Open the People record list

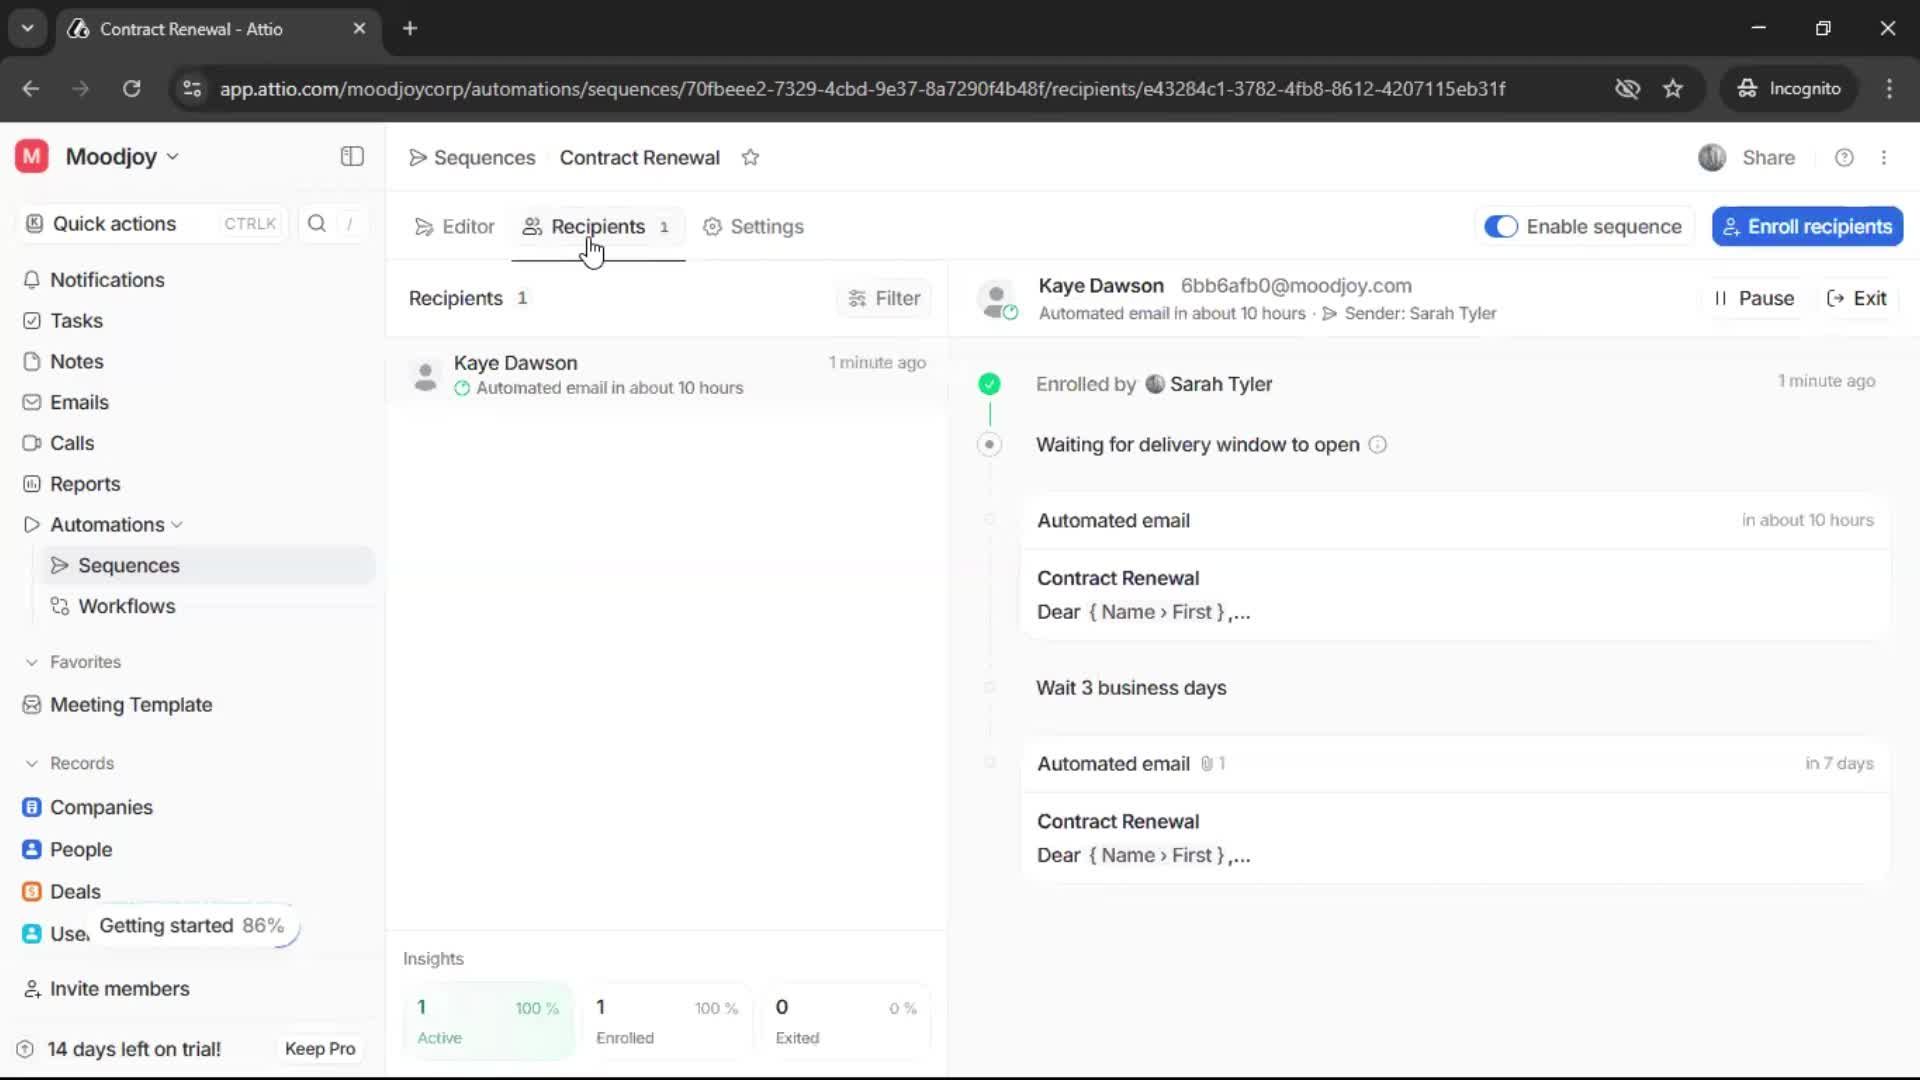click(x=79, y=849)
